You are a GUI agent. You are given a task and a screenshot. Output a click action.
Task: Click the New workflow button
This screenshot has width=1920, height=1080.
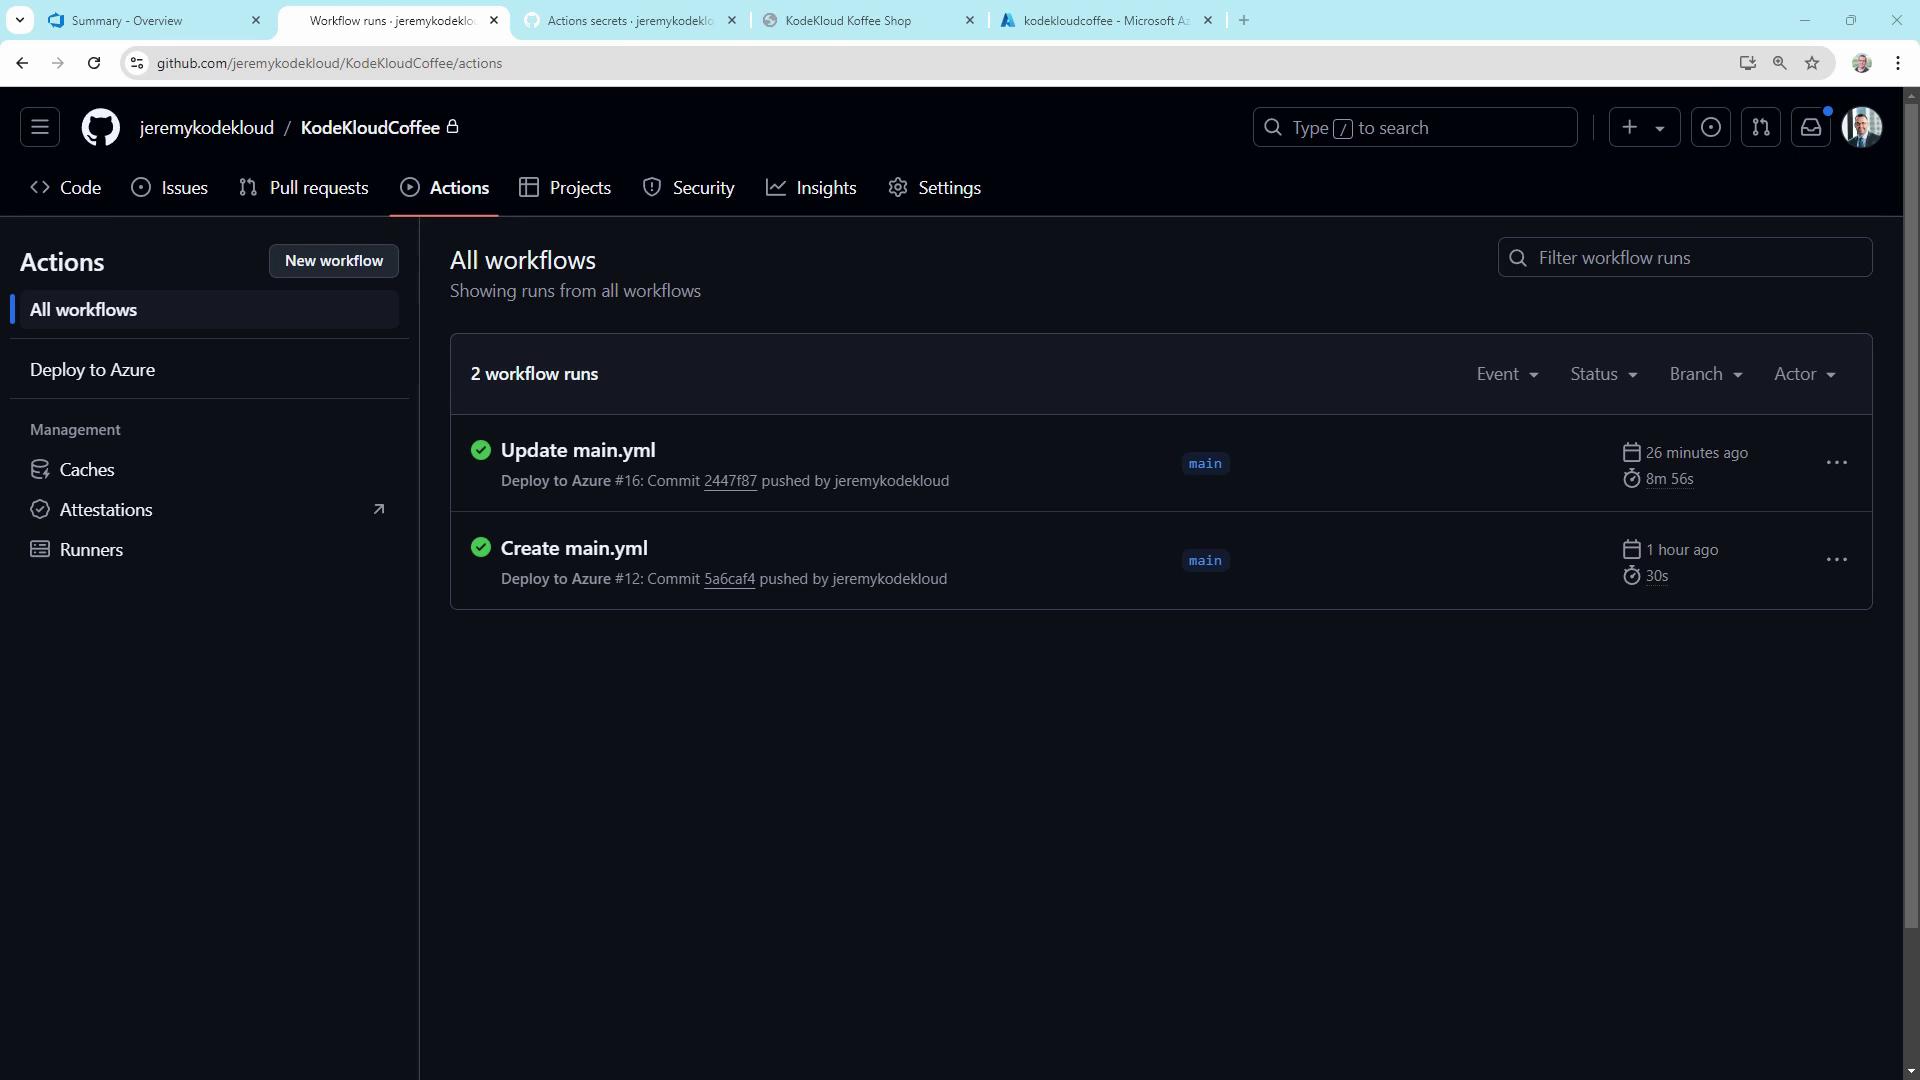point(334,261)
